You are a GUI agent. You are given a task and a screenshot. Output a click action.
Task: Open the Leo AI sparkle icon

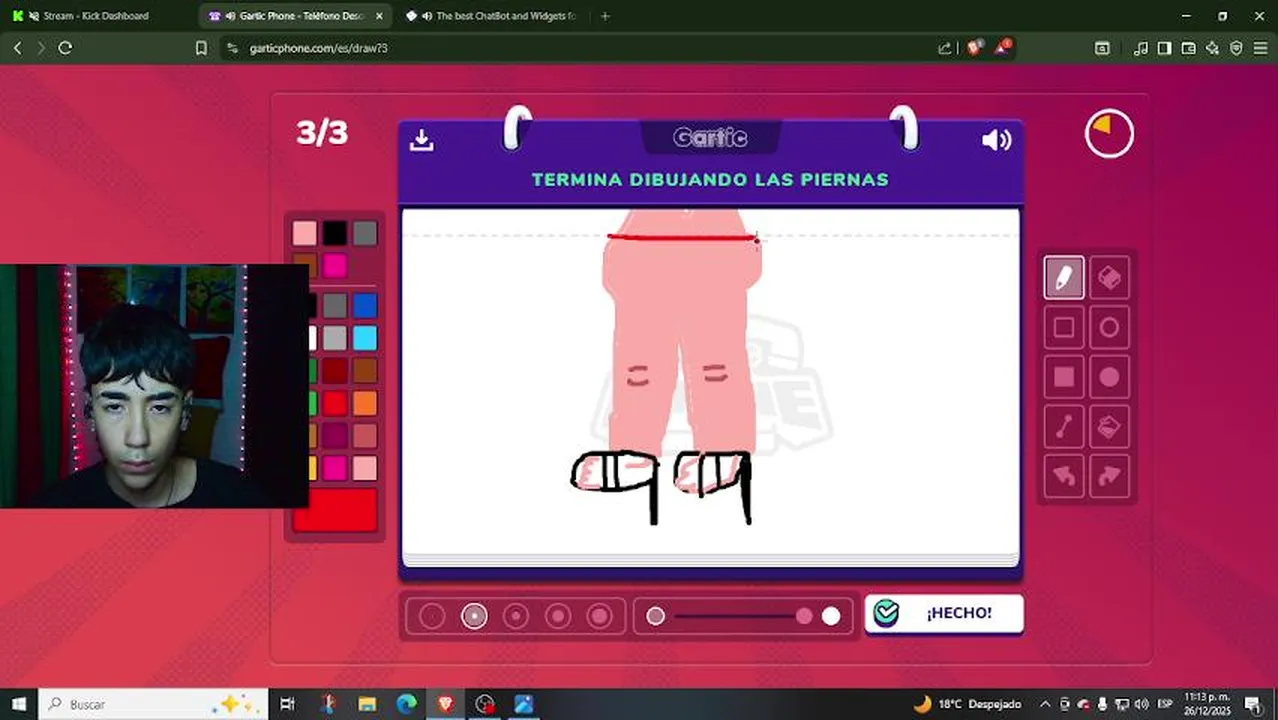1213,48
